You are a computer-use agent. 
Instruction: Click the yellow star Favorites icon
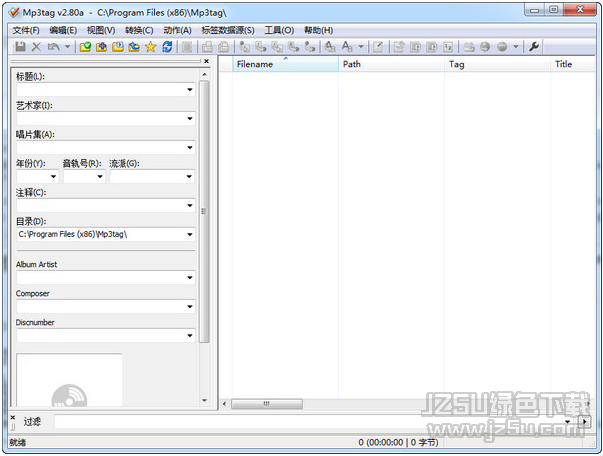coord(150,47)
